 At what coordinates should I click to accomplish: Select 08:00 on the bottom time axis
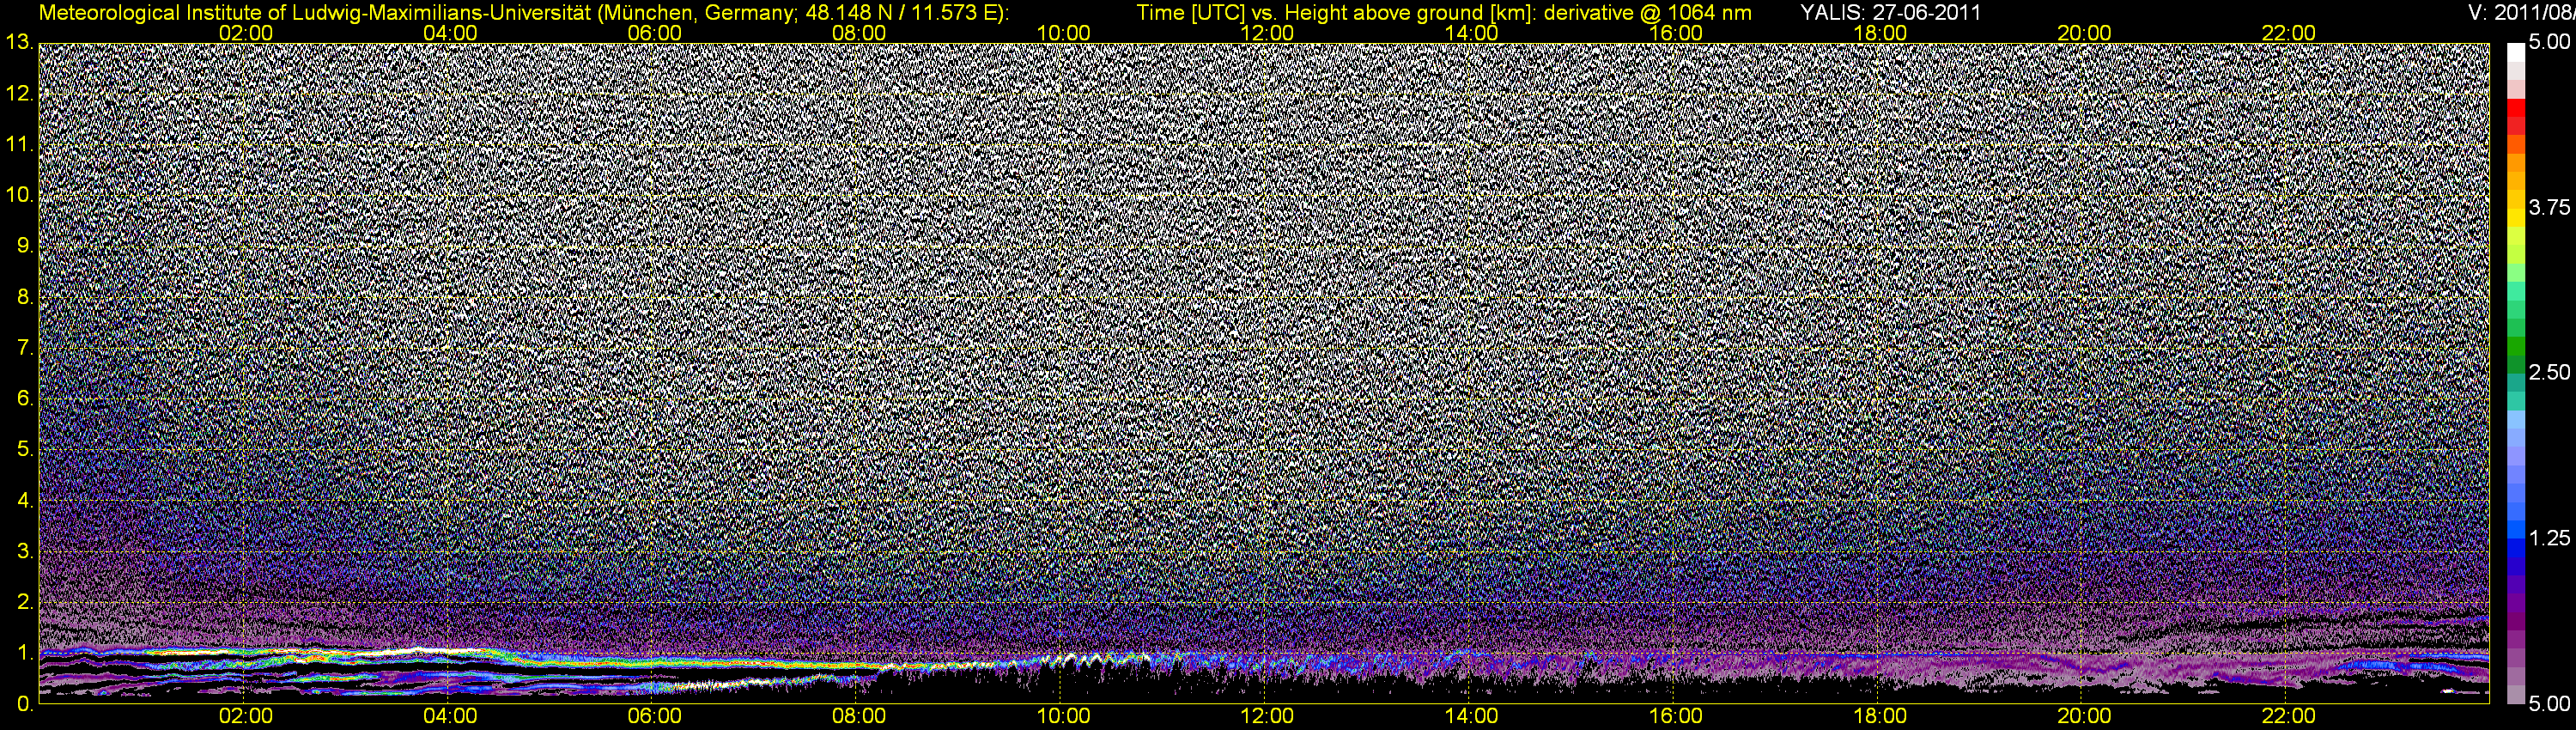pos(859,717)
